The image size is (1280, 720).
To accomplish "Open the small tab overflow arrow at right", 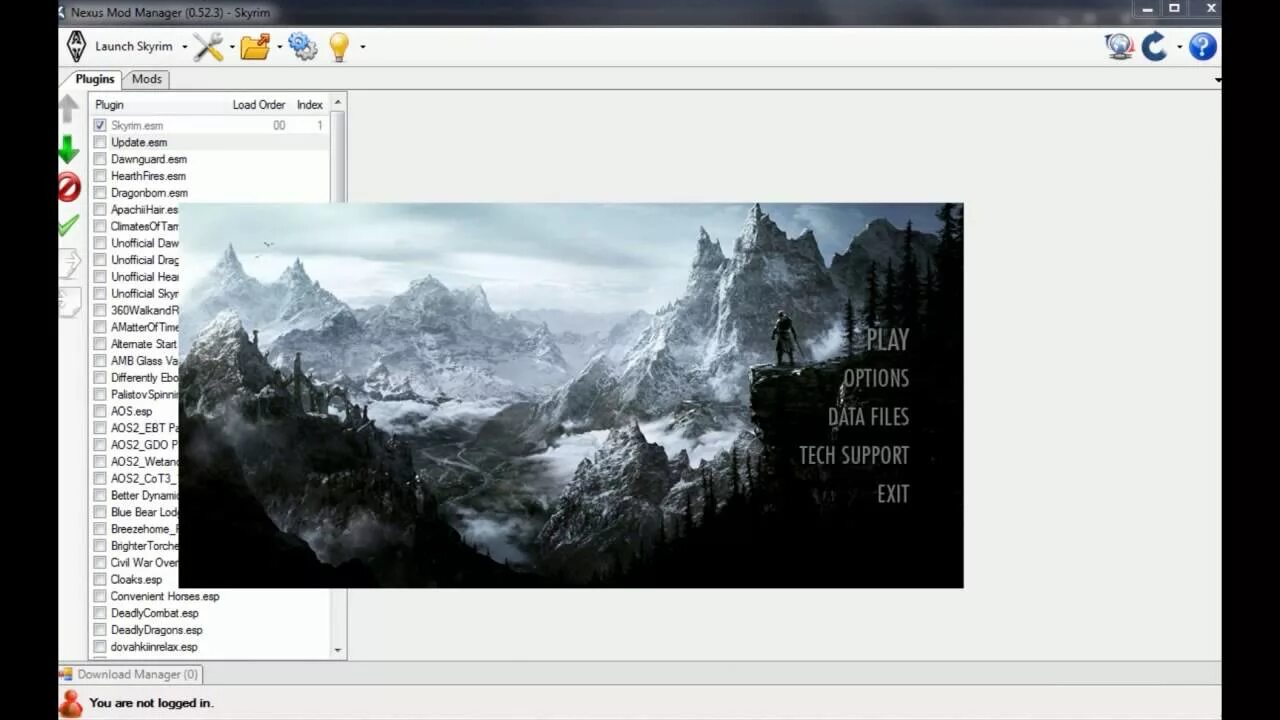I will point(1217,80).
